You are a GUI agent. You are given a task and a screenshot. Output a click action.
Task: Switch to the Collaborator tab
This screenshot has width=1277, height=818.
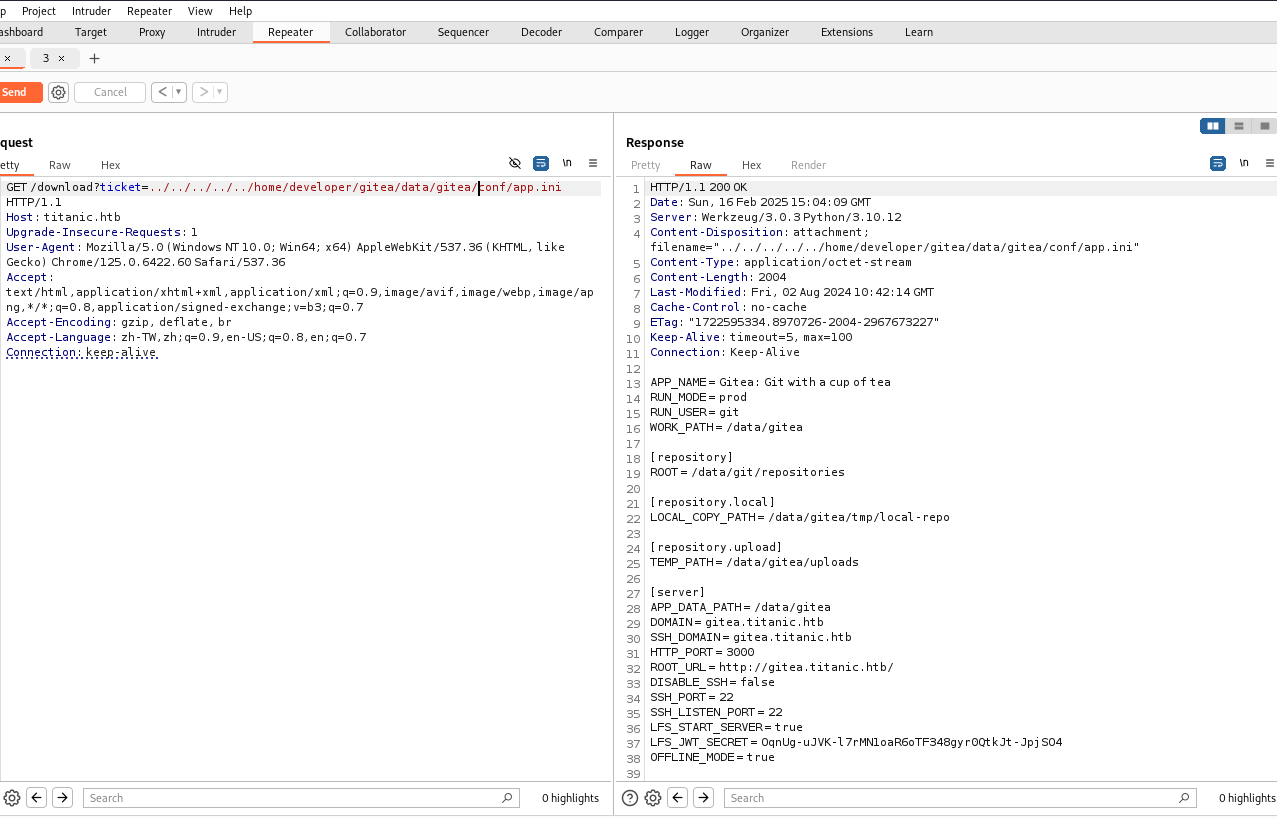coord(375,32)
